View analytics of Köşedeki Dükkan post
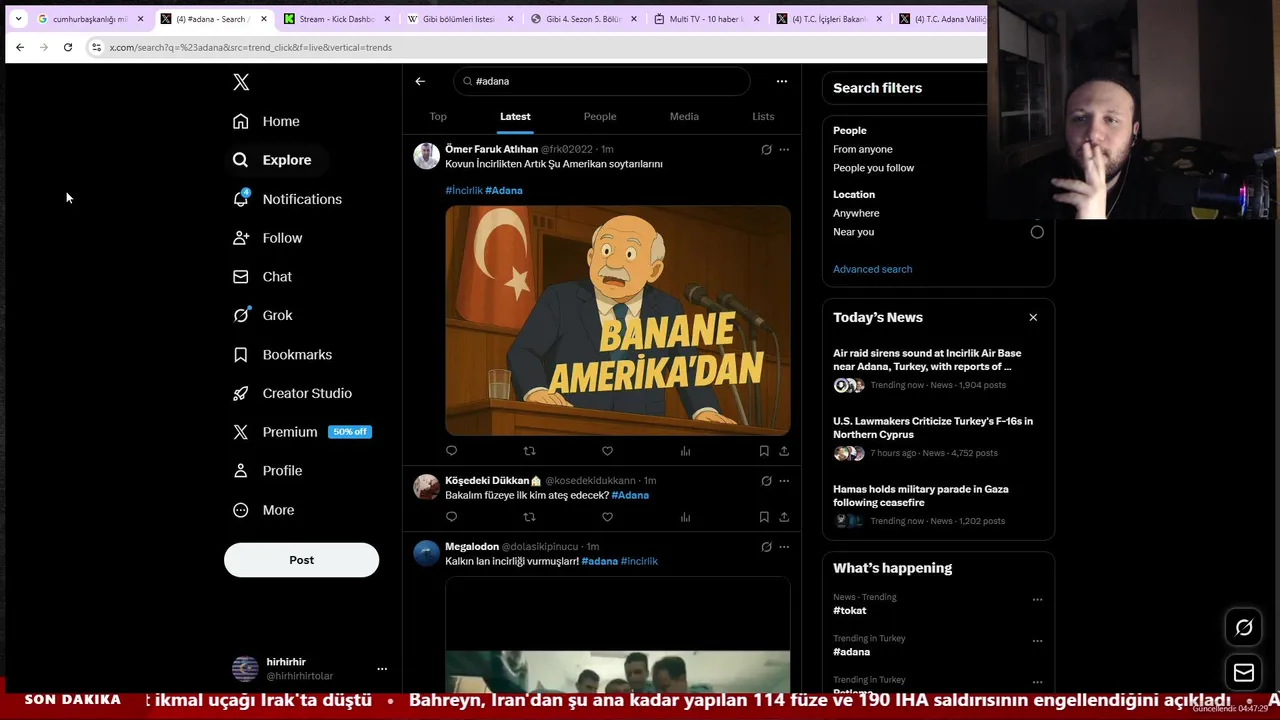The height and width of the screenshot is (720, 1280). 685,517
